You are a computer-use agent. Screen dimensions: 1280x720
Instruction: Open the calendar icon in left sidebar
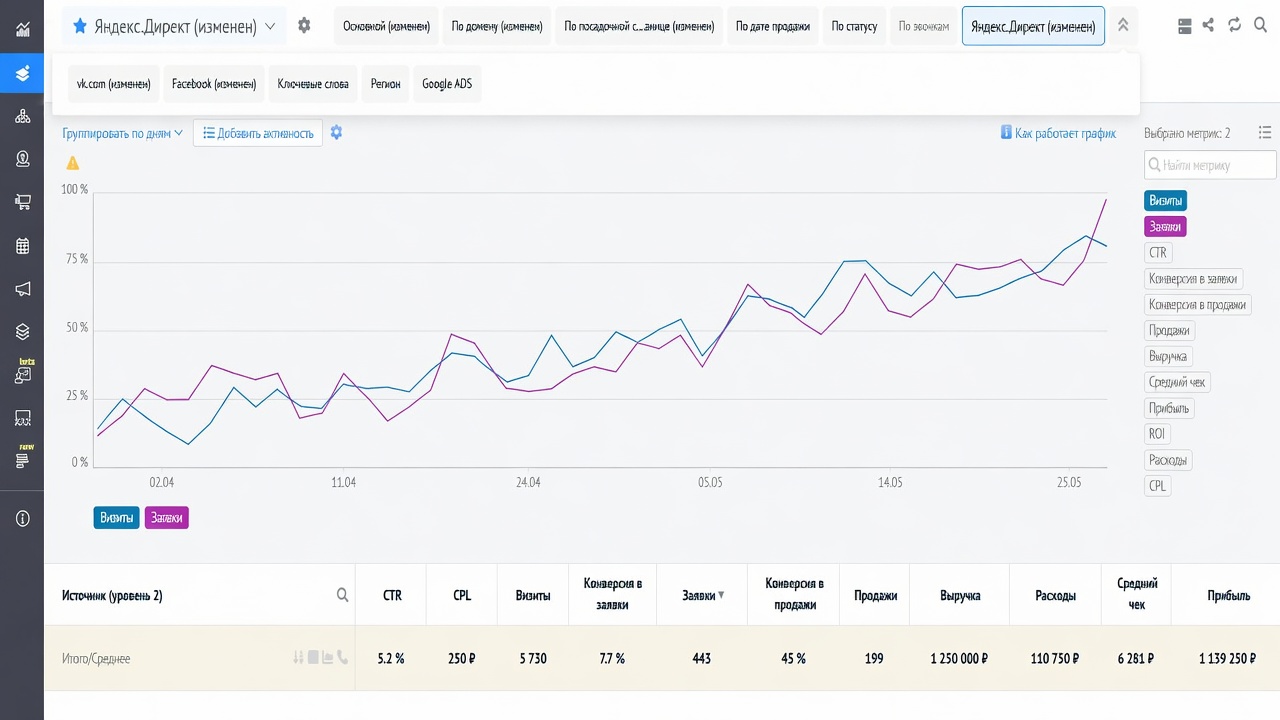[22, 246]
